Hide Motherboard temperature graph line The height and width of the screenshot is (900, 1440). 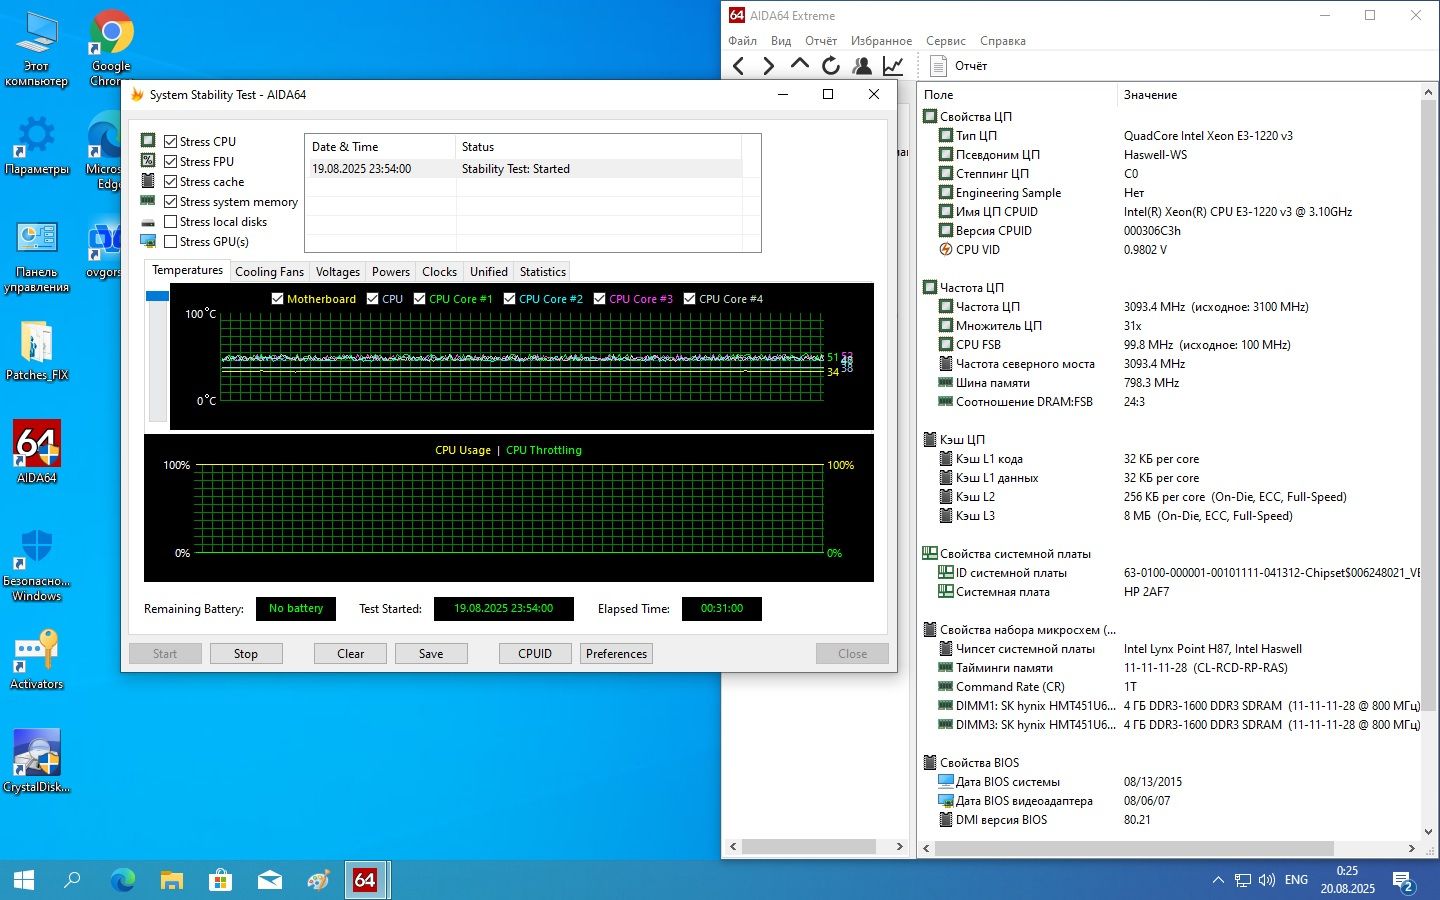[278, 299]
